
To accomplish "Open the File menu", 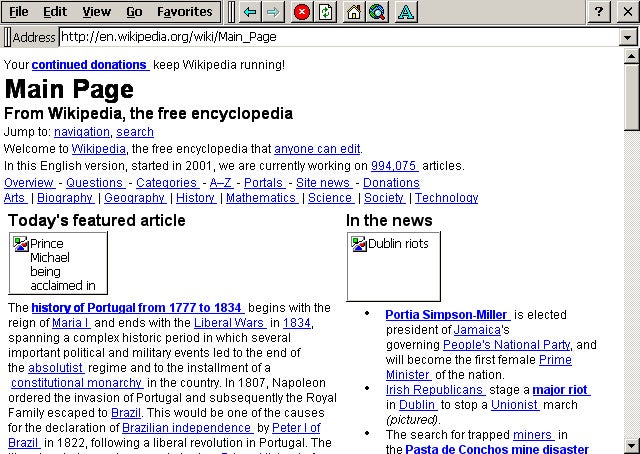I will point(19,11).
